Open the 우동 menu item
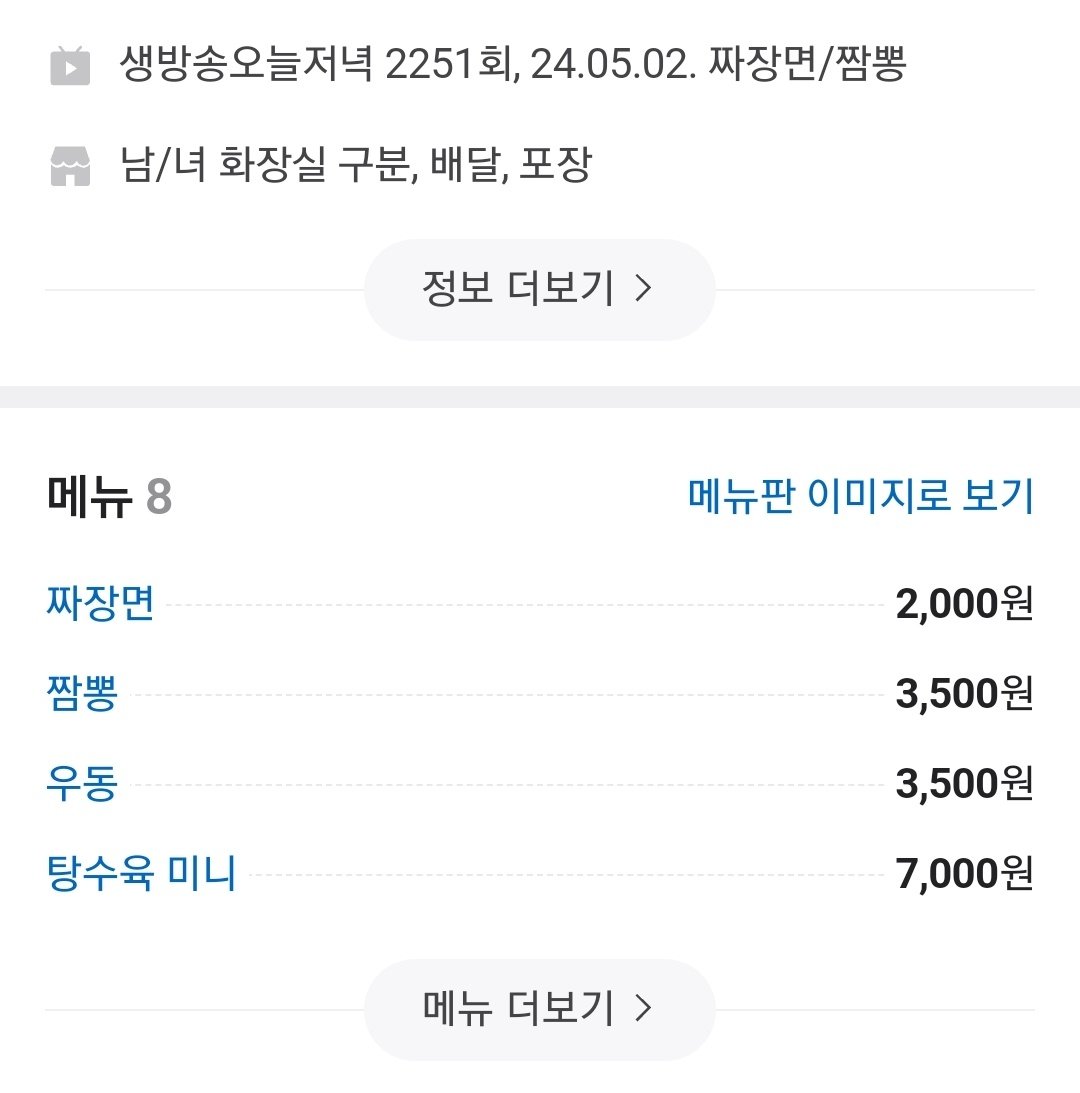Screen dimensions: 1080x1093 pyautogui.click(x=82, y=784)
